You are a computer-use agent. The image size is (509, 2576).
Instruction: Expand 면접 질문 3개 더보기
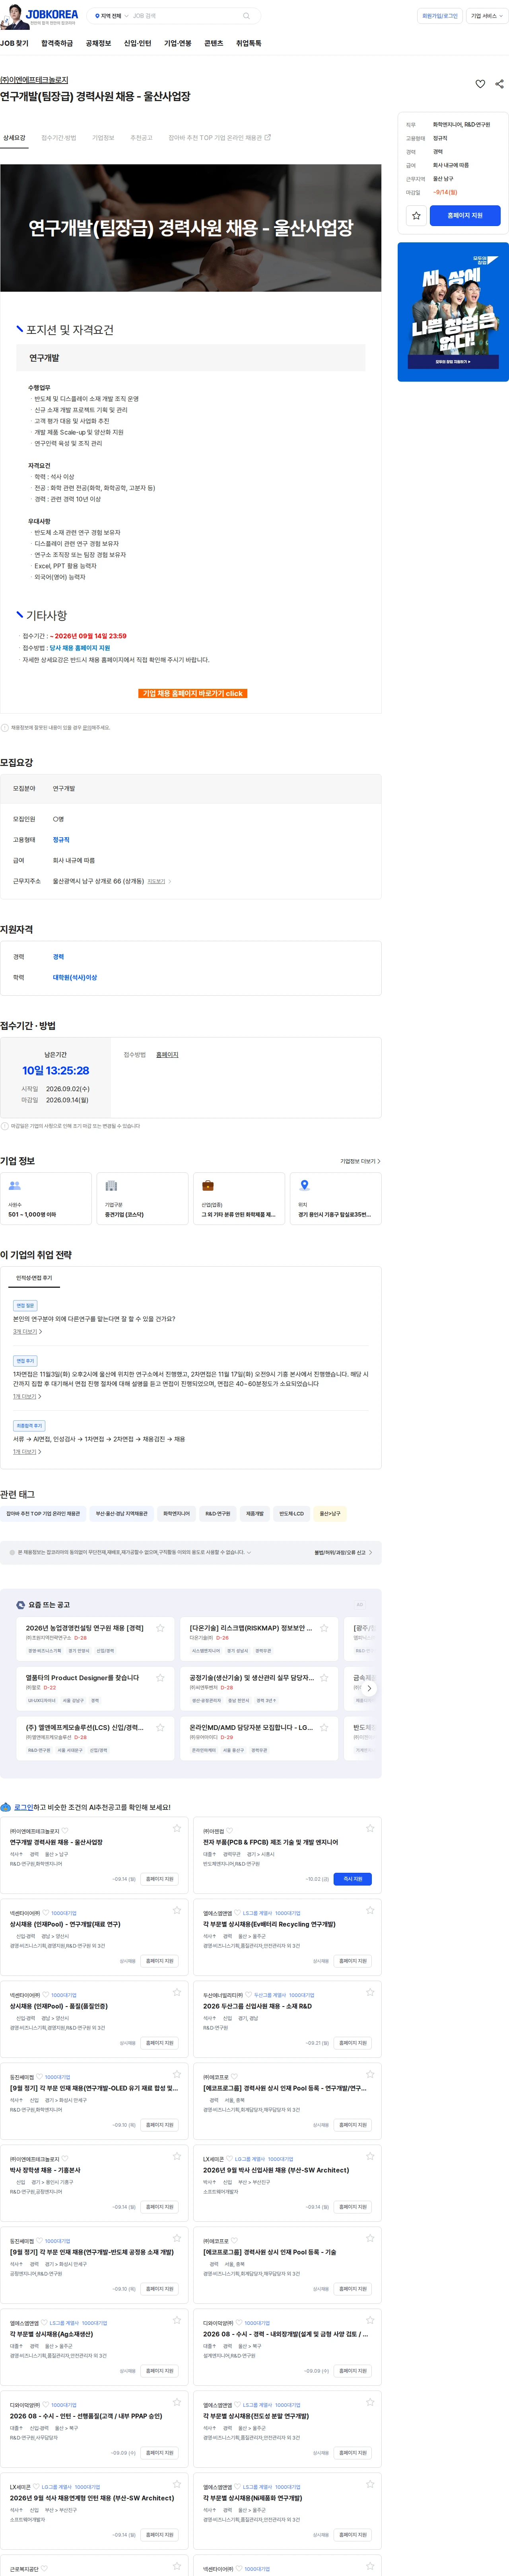(27, 1332)
